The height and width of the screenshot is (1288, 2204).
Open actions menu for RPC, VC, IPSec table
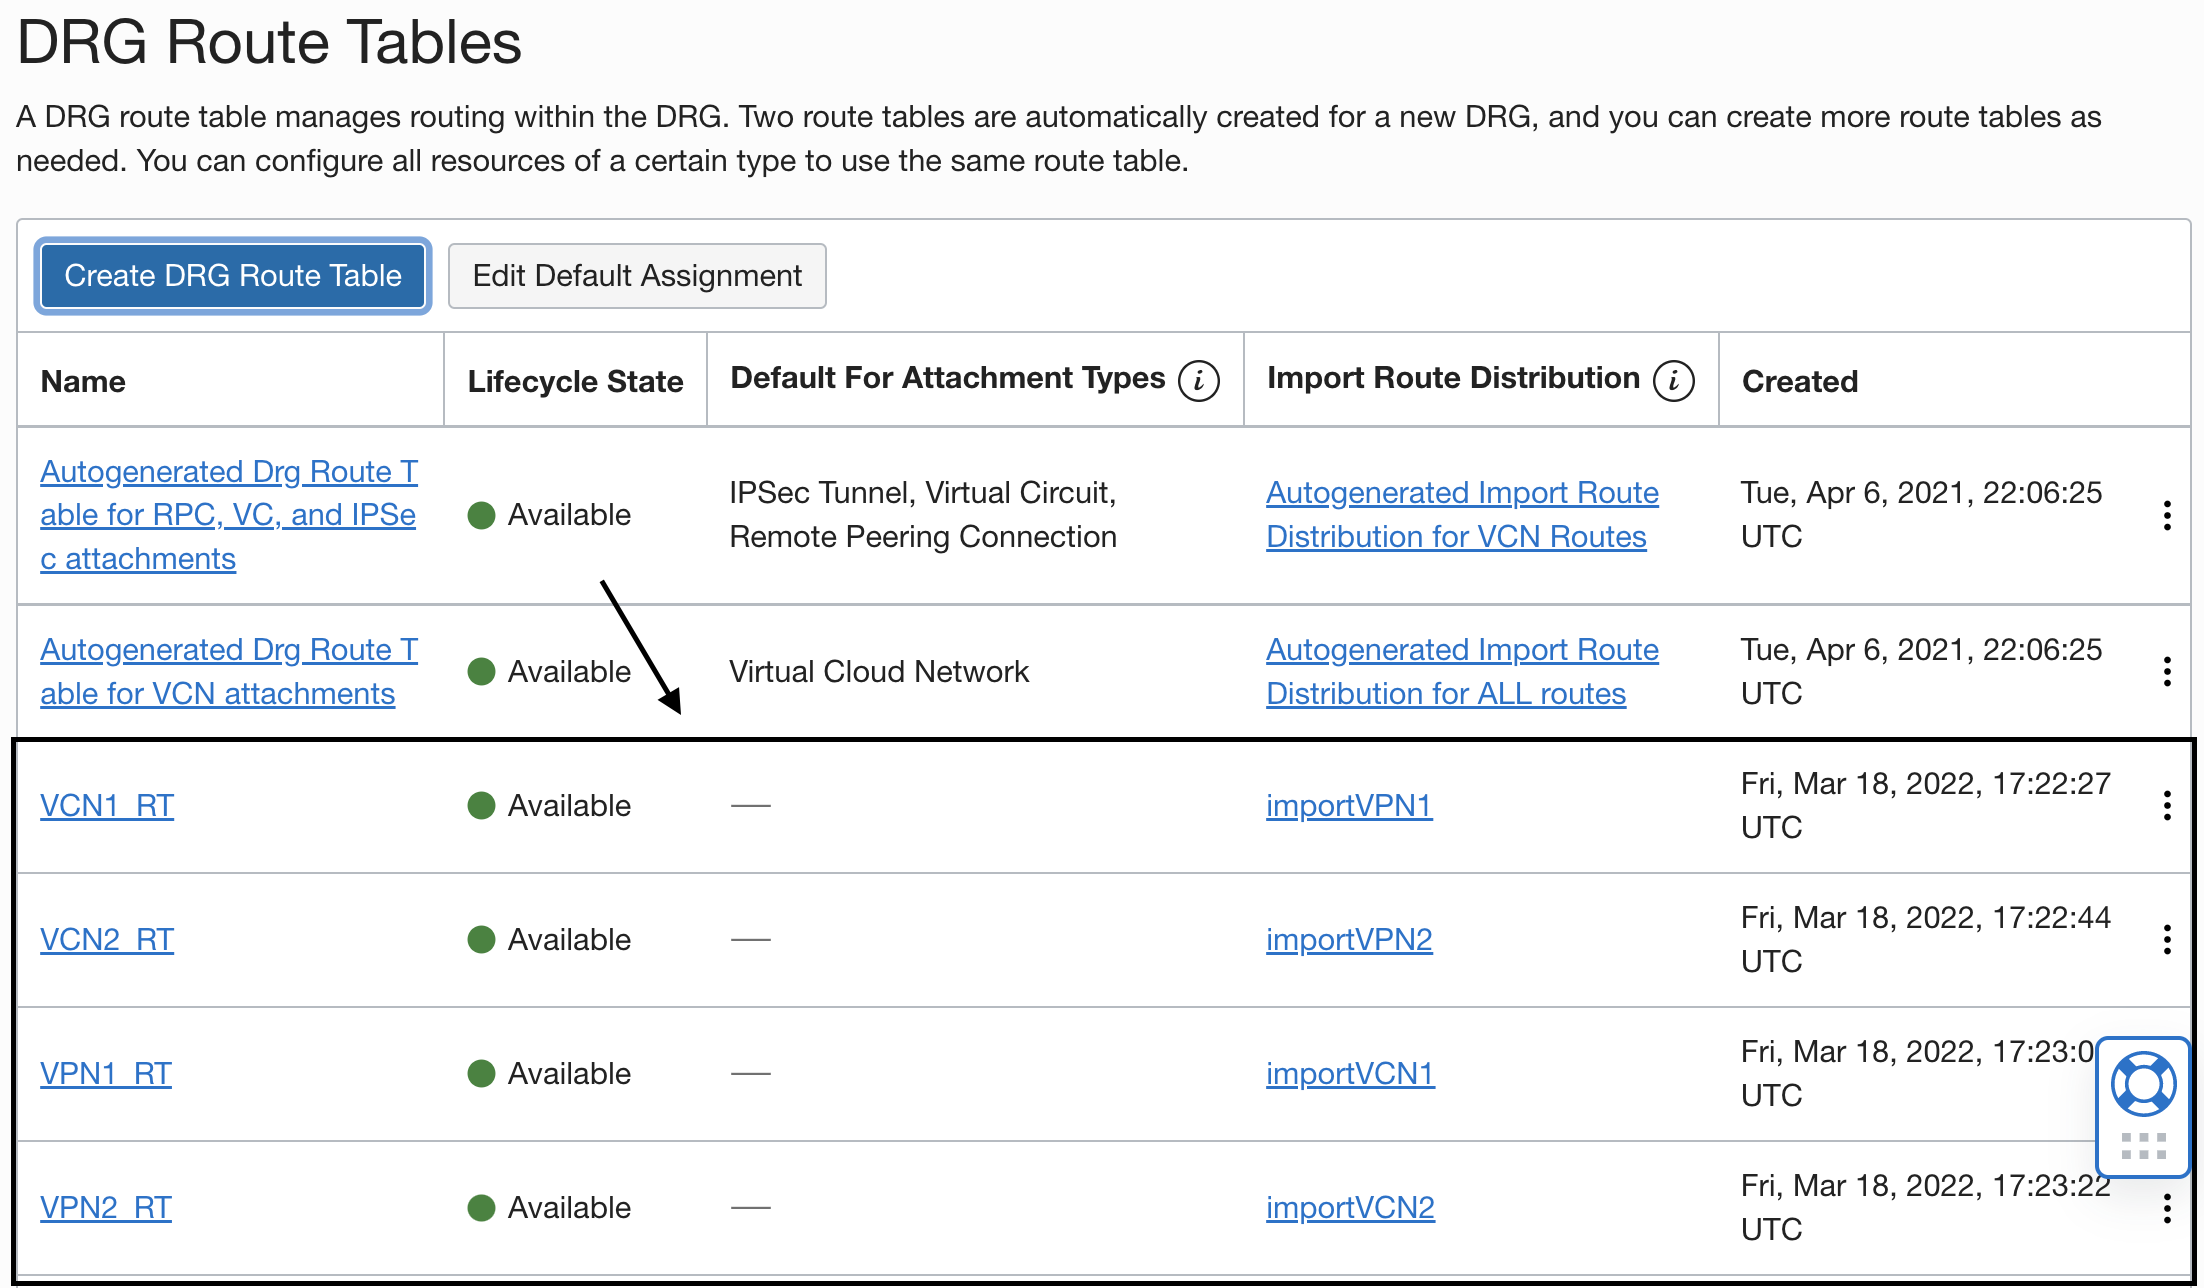(x=2166, y=515)
